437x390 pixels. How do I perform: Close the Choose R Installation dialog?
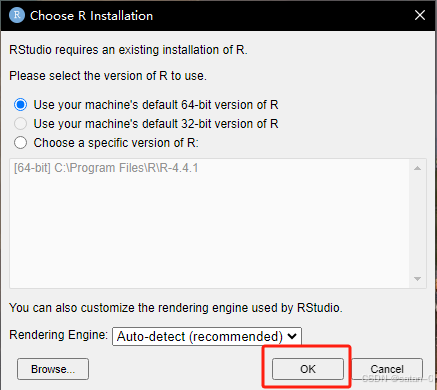[420, 15]
